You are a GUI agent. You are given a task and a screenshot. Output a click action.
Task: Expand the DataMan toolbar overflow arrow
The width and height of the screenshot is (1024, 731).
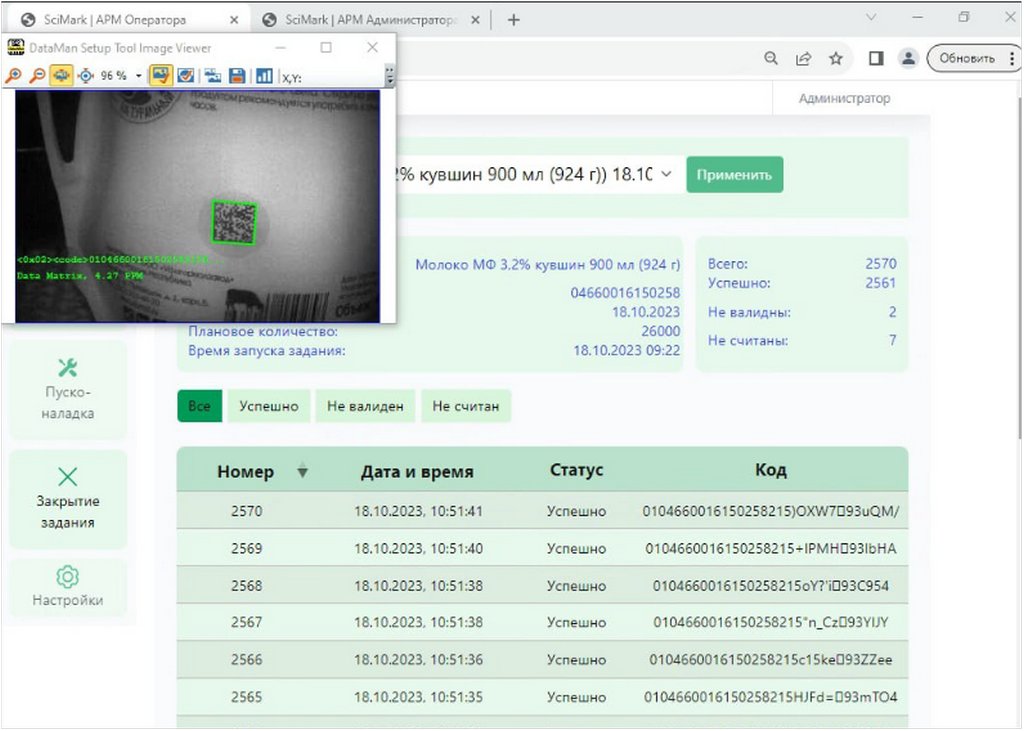click(389, 76)
